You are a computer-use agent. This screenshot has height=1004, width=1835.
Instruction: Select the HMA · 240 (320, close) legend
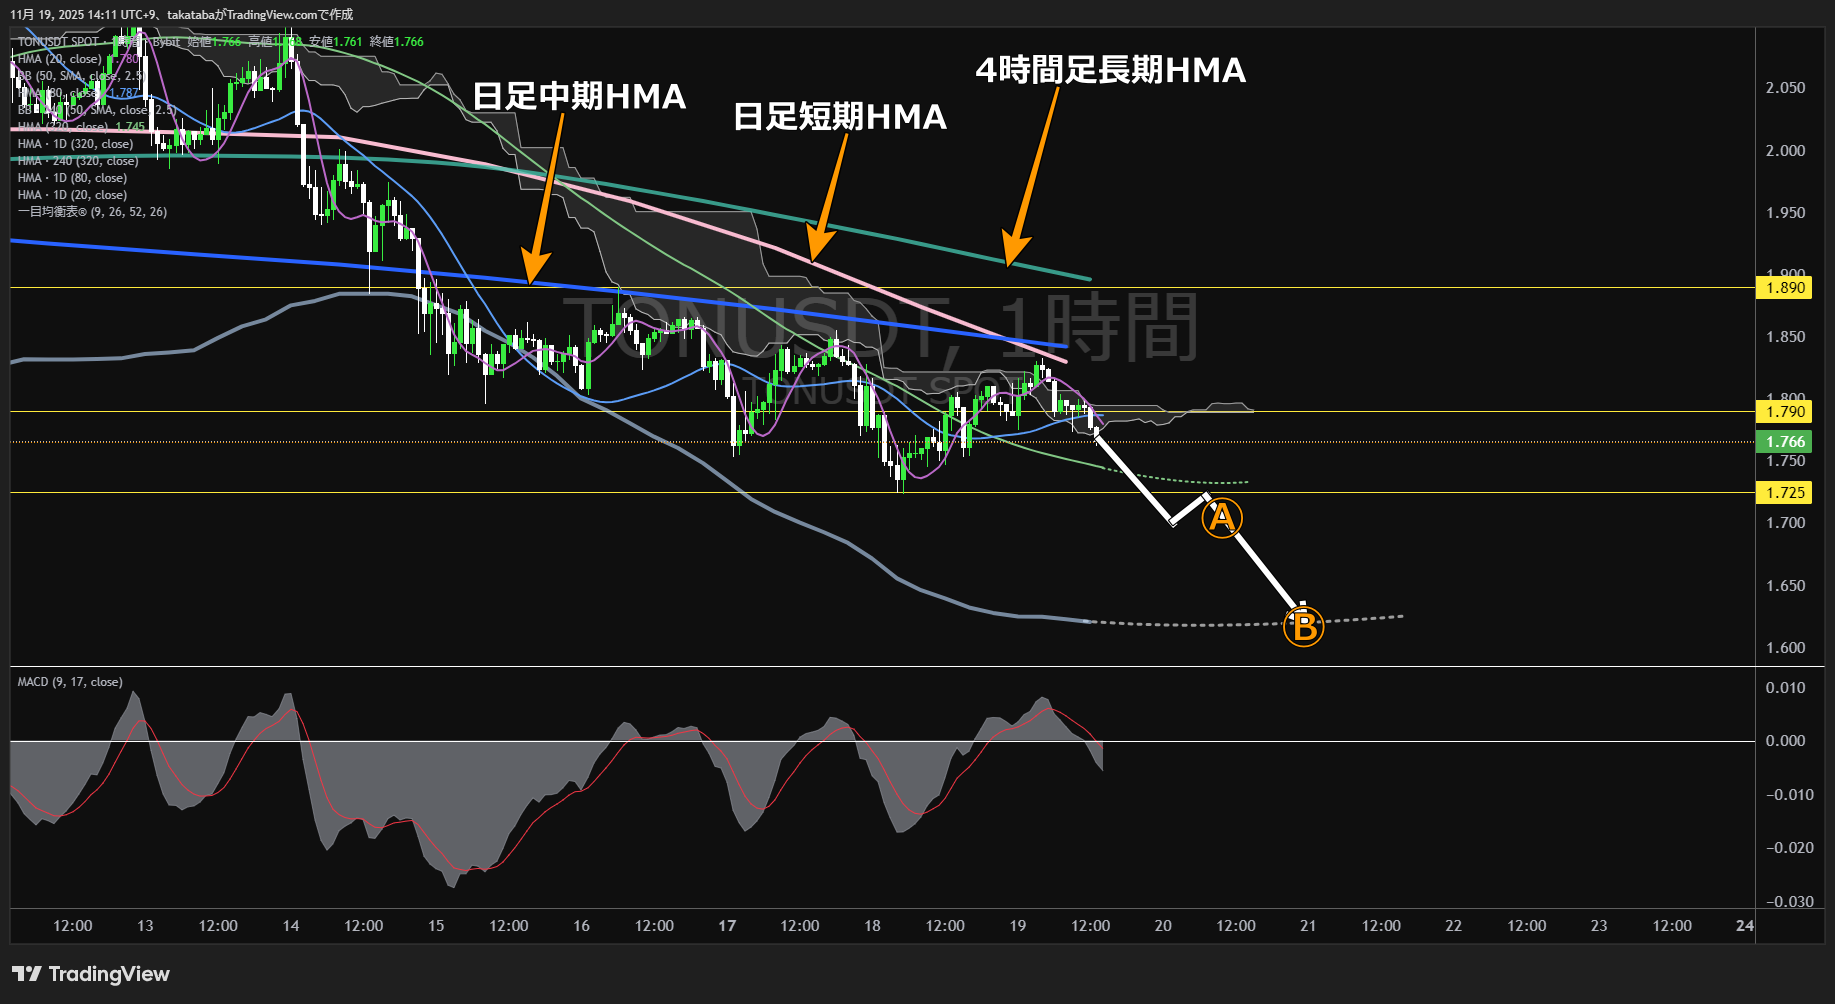tap(78, 161)
